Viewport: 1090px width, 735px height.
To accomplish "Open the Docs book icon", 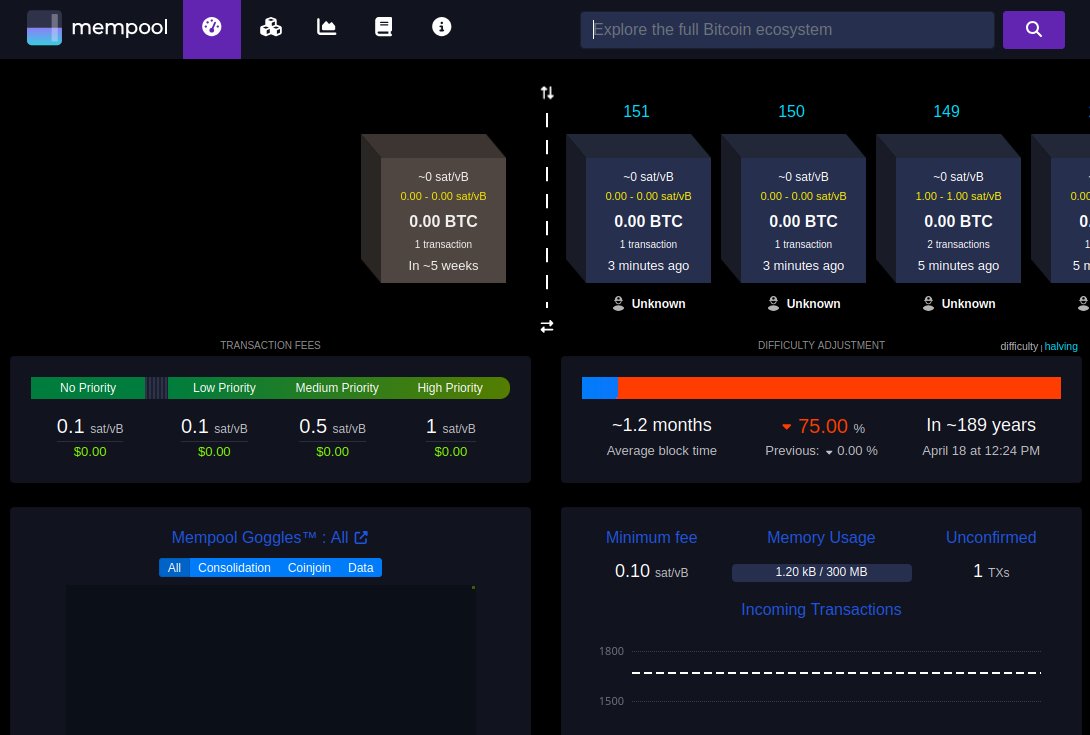I will 384,27.
